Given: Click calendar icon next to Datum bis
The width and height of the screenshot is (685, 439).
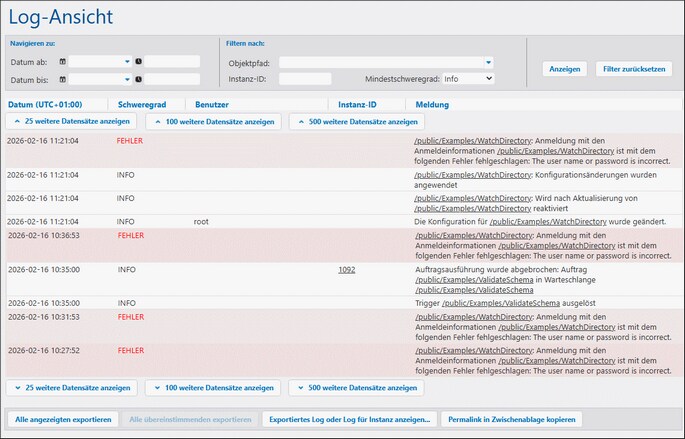Looking at the screenshot, I should point(62,80).
